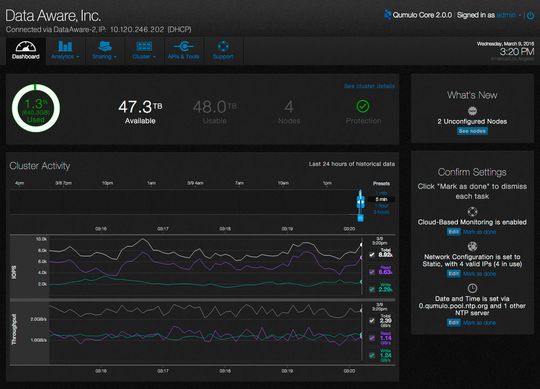This screenshot has height=389, width=540.
Task: Click the IOPS line chart
Action: pyautogui.click(x=205, y=265)
